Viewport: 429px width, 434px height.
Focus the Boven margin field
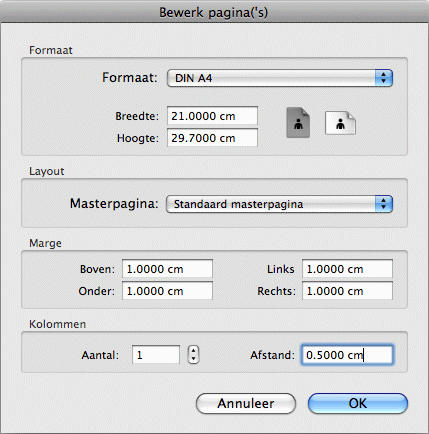(x=167, y=269)
